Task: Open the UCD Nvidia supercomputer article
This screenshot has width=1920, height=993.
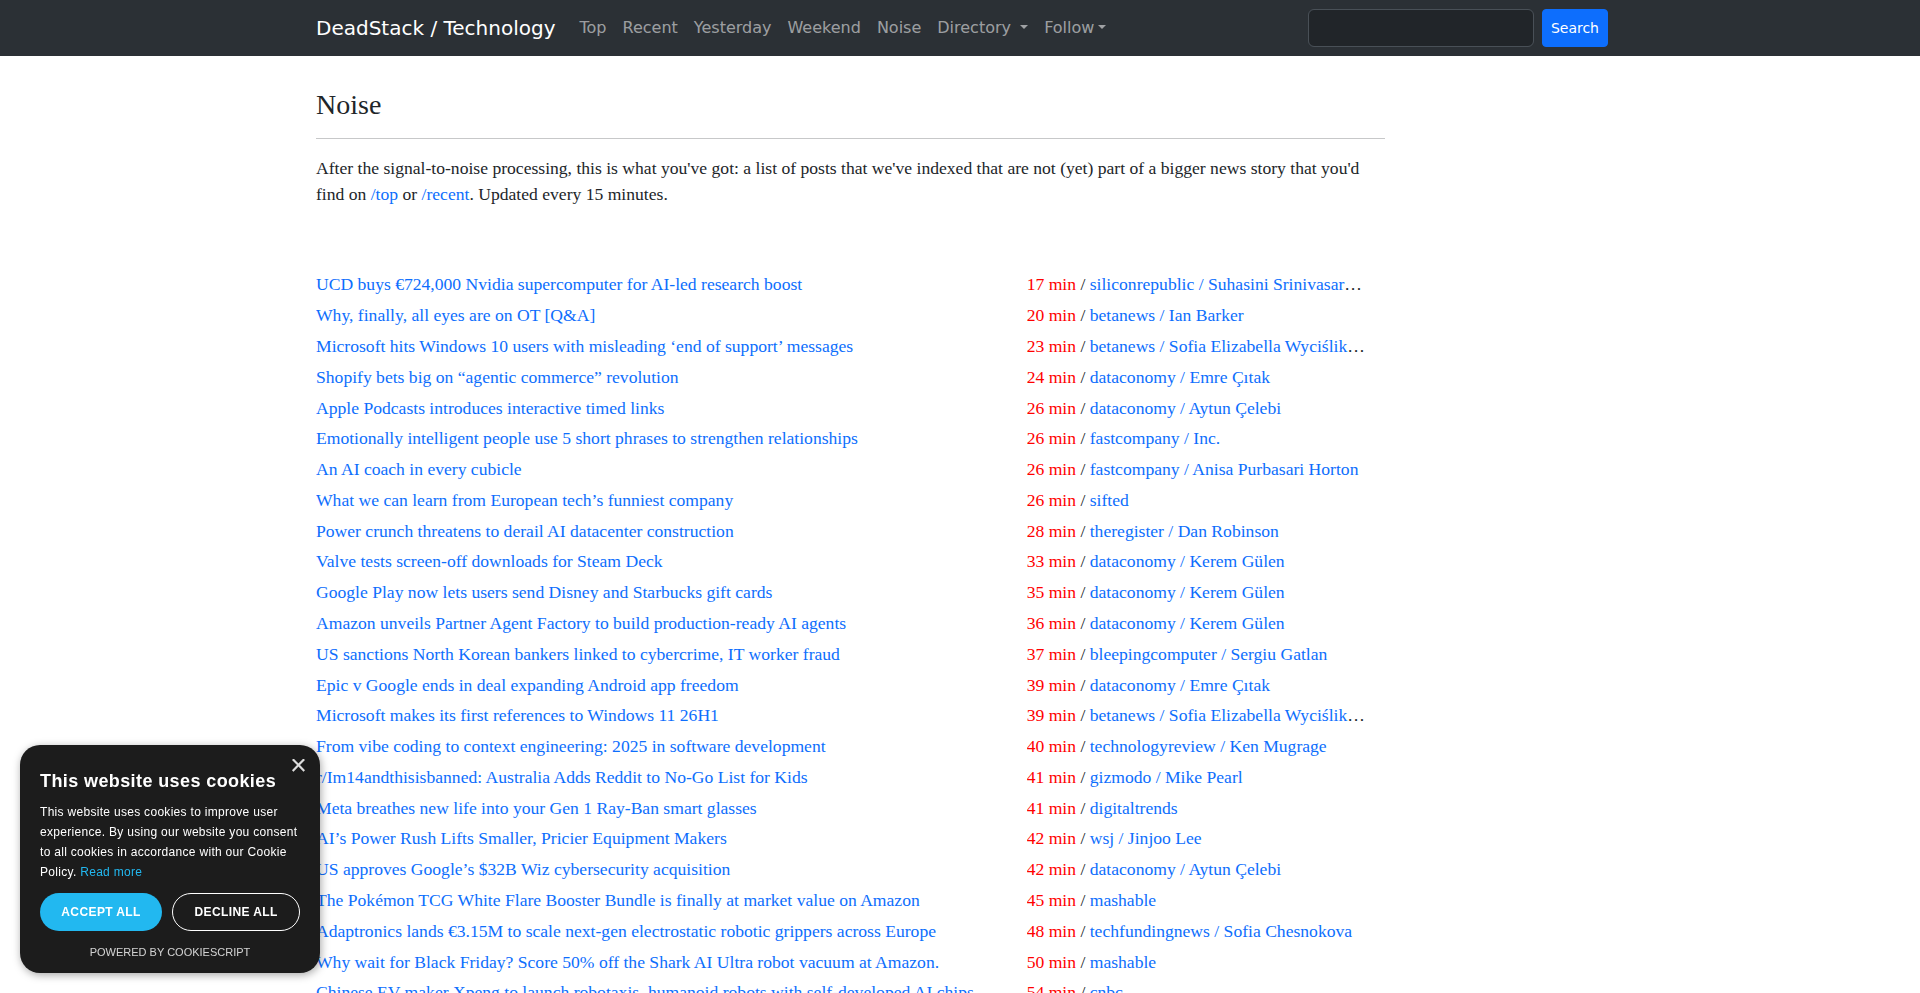Action: (x=558, y=284)
